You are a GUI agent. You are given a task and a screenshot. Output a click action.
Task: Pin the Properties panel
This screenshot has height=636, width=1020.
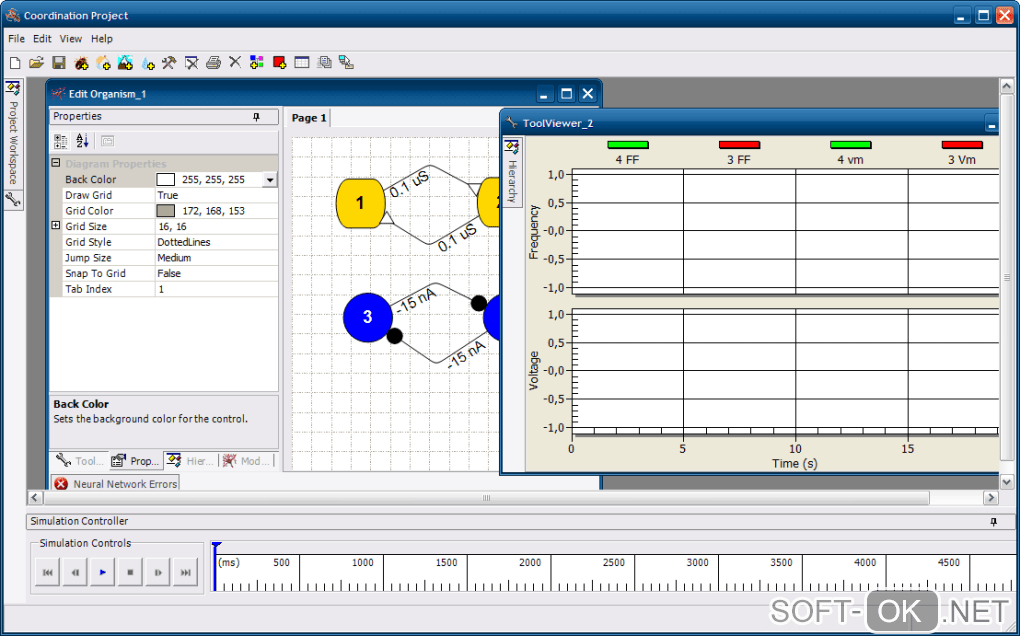tap(256, 116)
